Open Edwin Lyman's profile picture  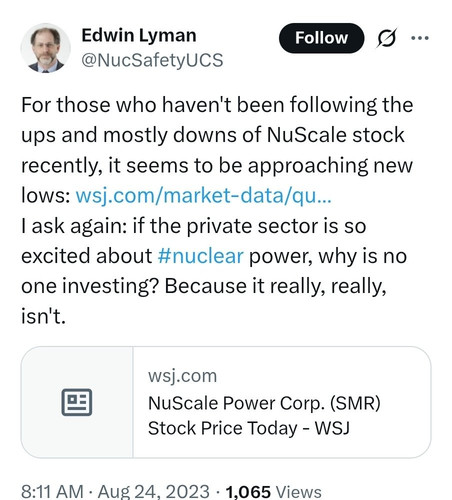(46, 48)
